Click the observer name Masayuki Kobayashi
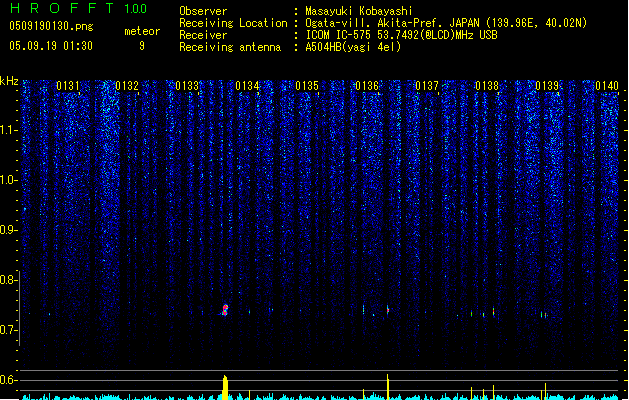 point(359,11)
